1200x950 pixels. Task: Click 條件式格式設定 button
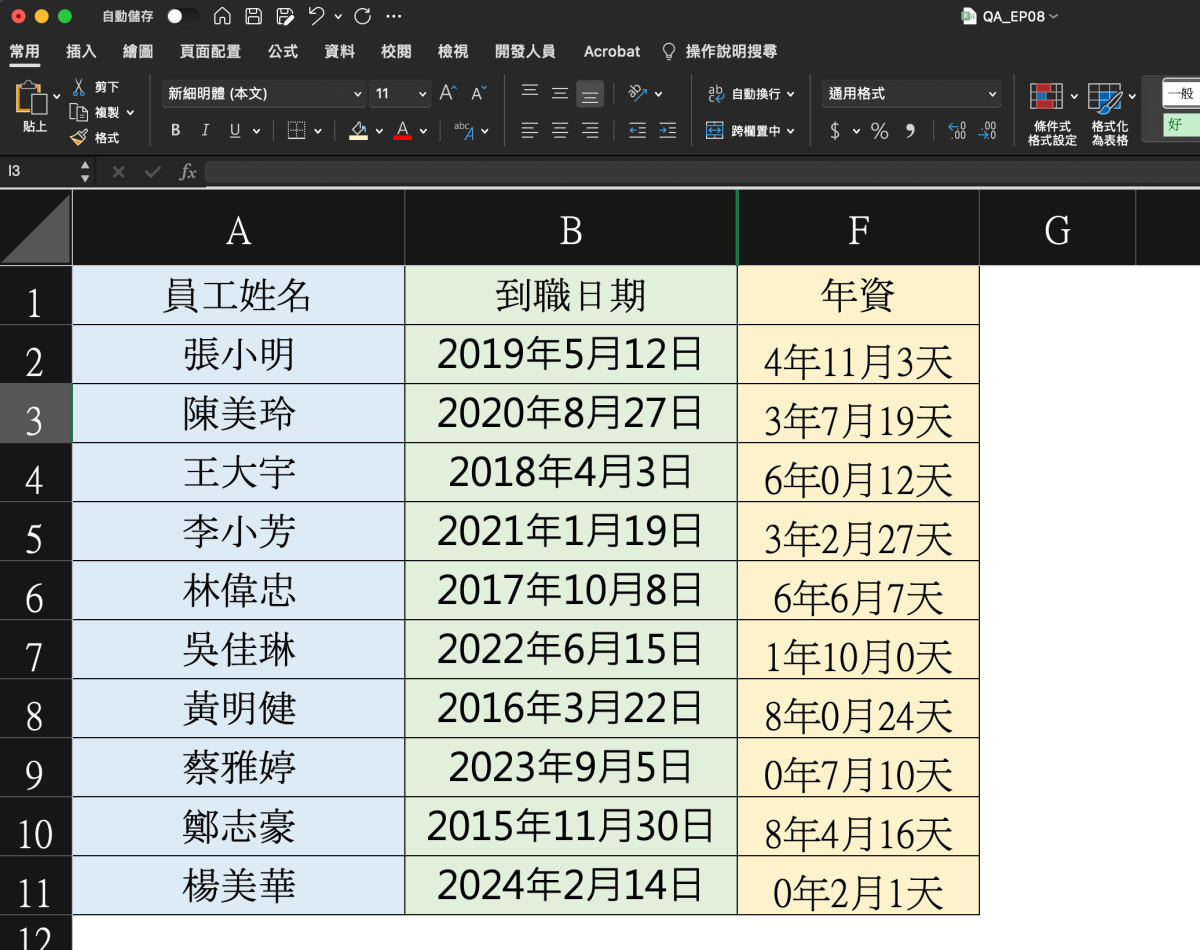(x=1052, y=115)
